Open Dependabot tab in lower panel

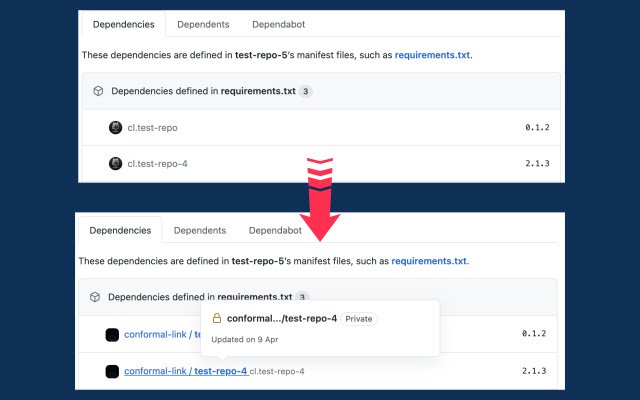pyautogui.click(x=275, y=230)
